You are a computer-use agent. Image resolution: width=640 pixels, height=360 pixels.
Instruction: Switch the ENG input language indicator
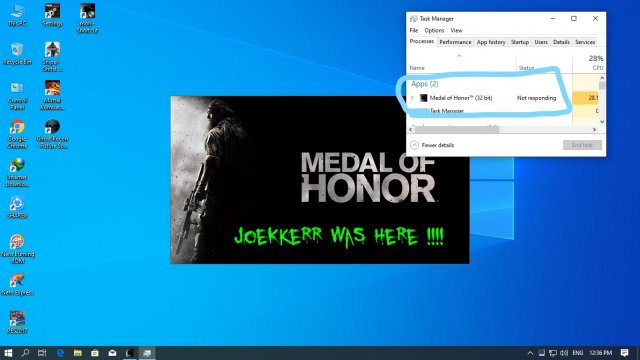578,353
